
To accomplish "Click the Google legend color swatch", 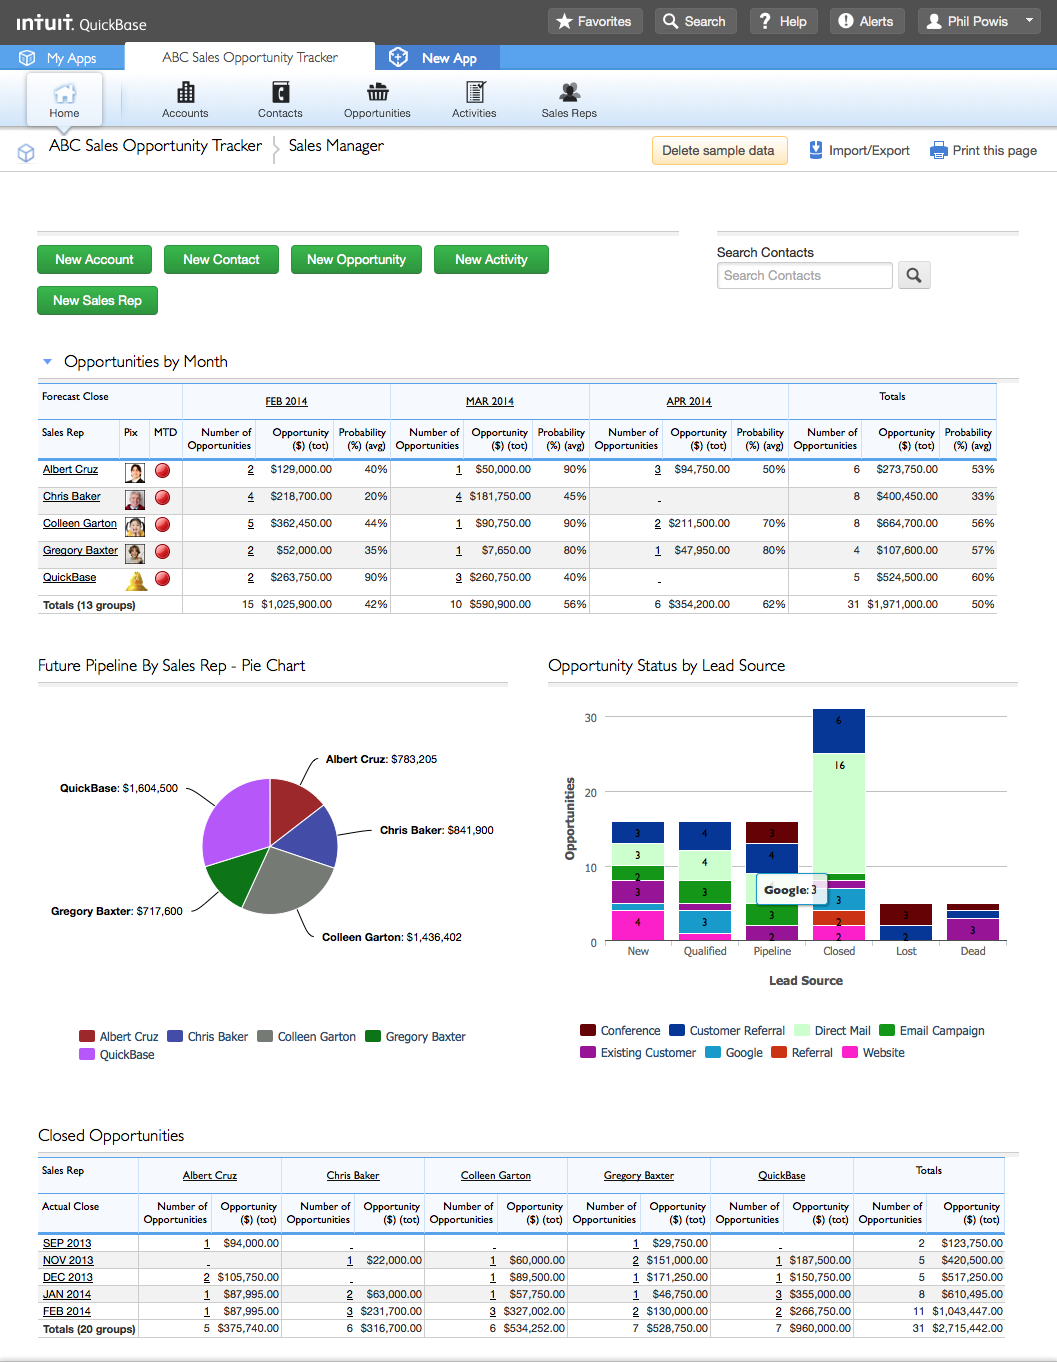I will tap(713, 1052).
